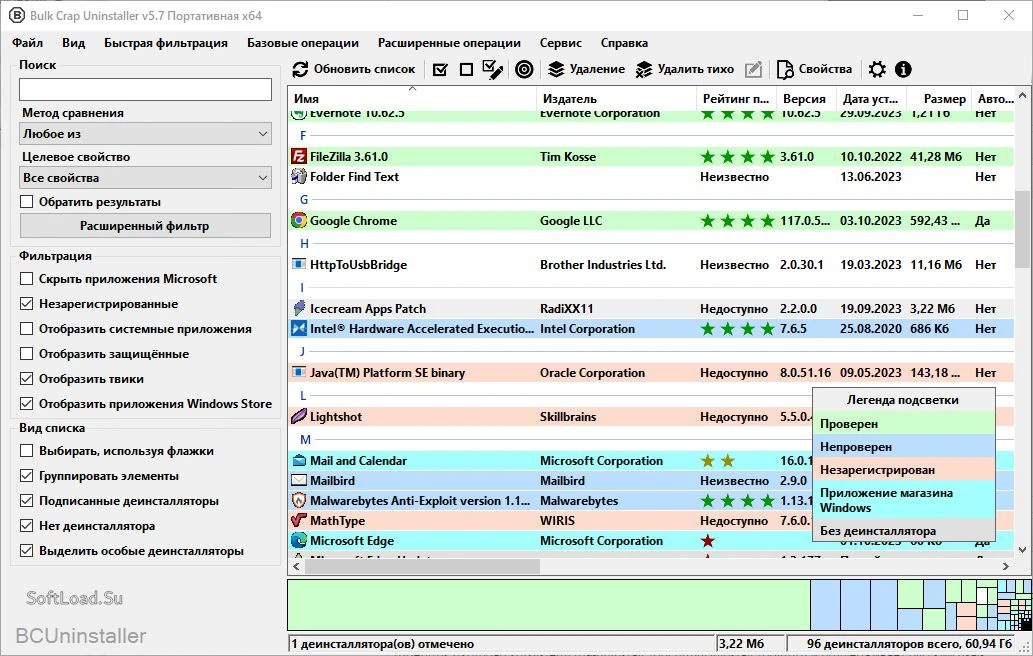The height and width of the screenshot is (656, 1033).
Task: Collapse the M group header
Action: pos(305,439)
